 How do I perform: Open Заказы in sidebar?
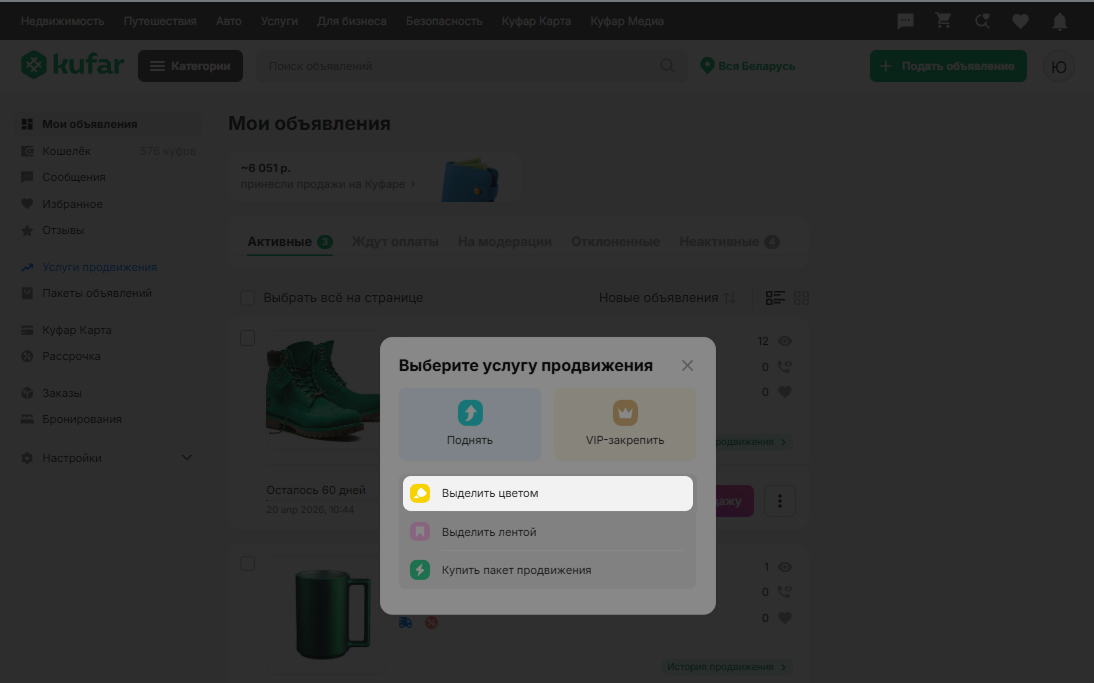pyautogui.click(x=109, y=393)
